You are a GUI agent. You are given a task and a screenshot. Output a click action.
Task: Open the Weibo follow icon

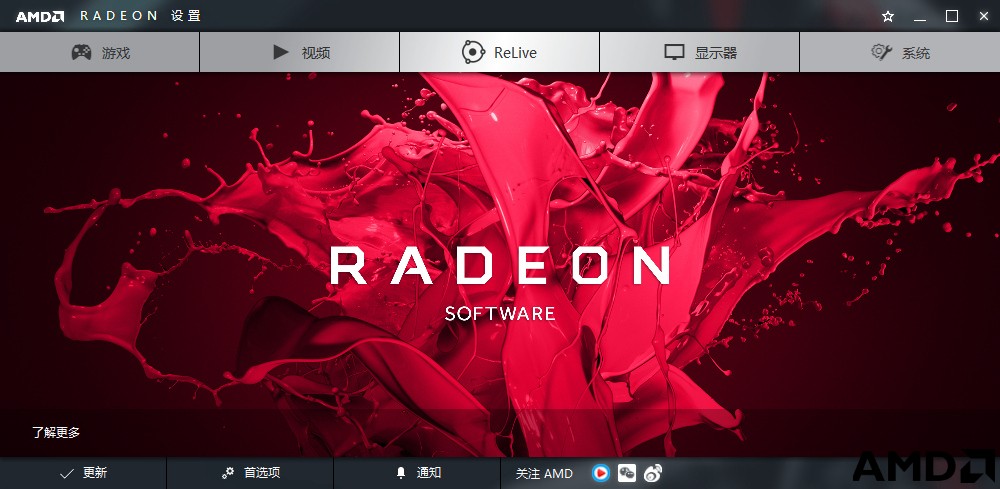(652, 473)
